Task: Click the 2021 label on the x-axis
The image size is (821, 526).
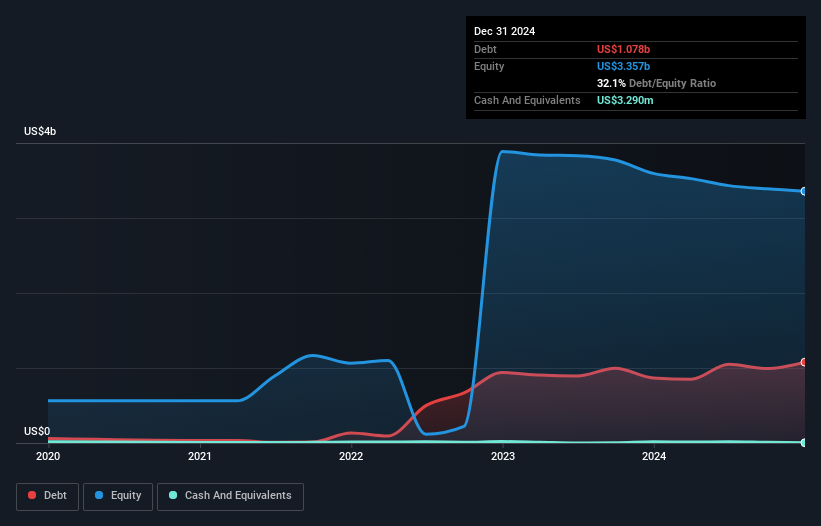Action: click(x=199, y=456)
